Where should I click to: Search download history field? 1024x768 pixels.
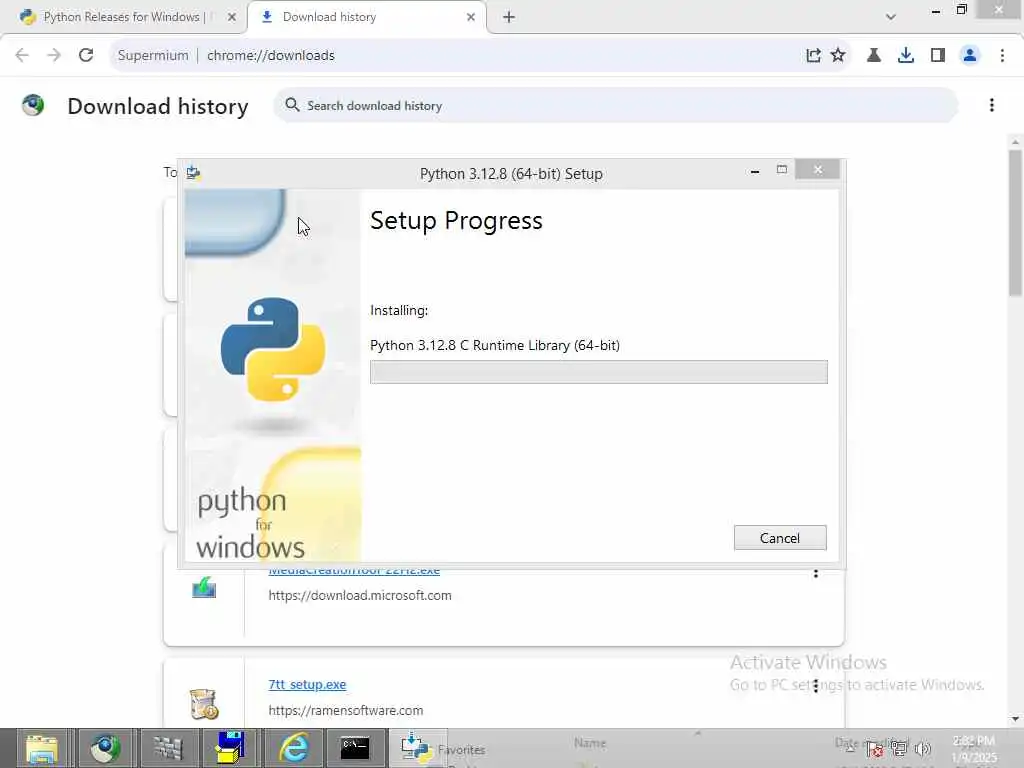point(616,105)
